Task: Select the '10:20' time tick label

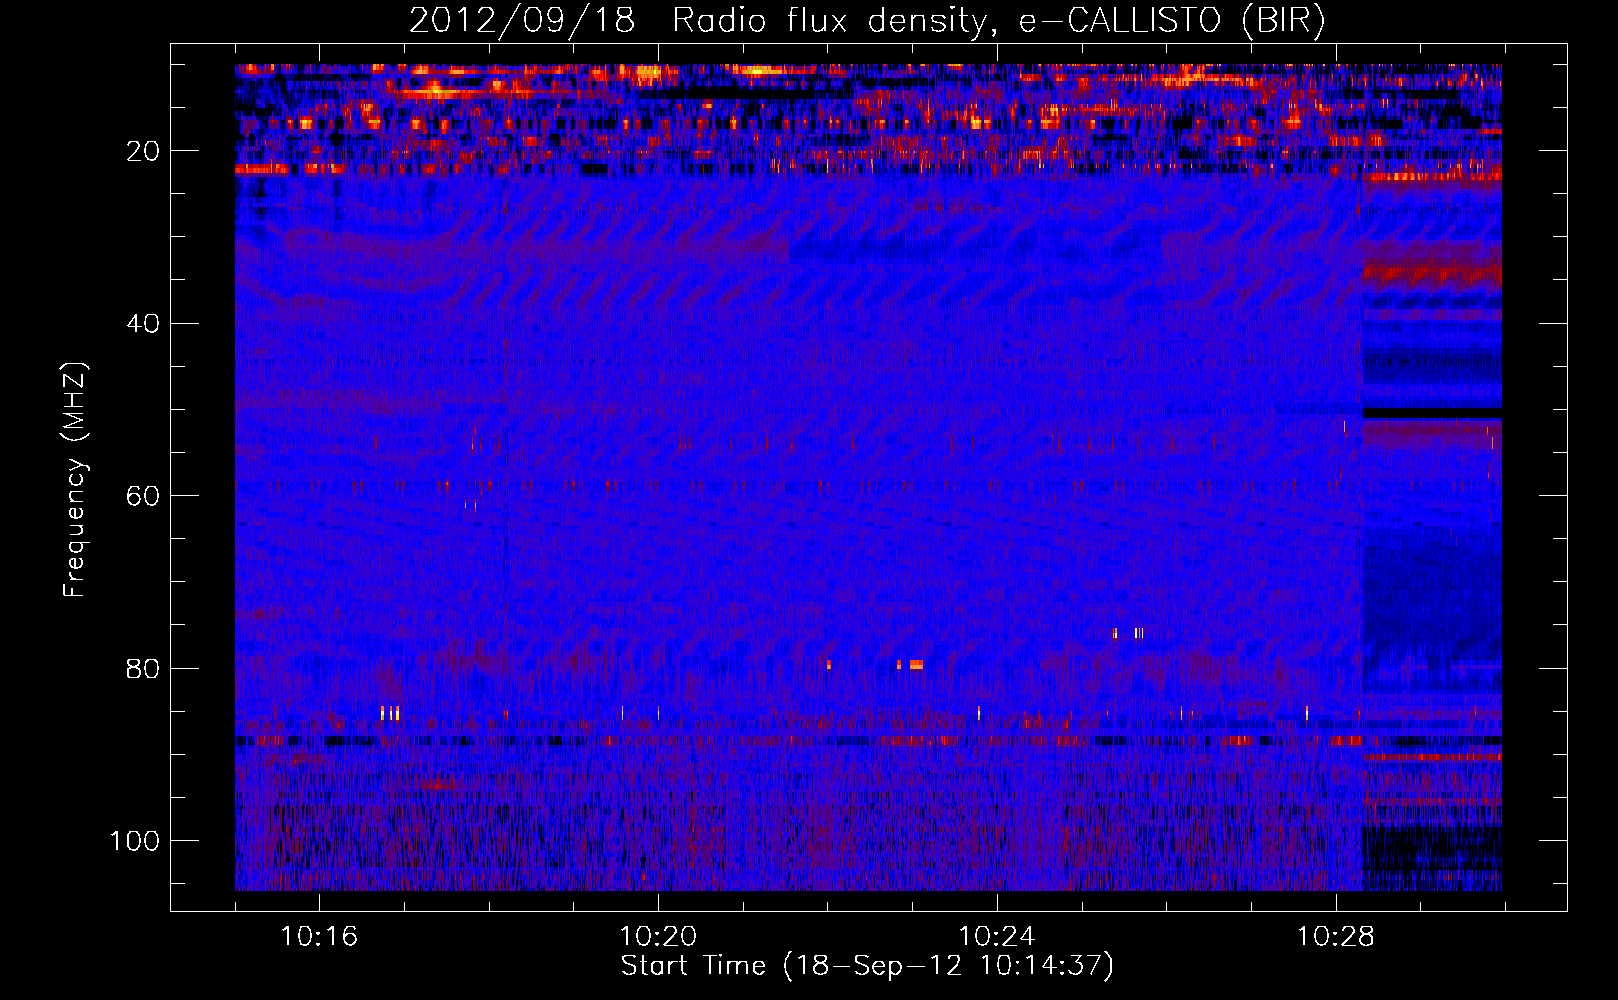Action: pos(658,937)
